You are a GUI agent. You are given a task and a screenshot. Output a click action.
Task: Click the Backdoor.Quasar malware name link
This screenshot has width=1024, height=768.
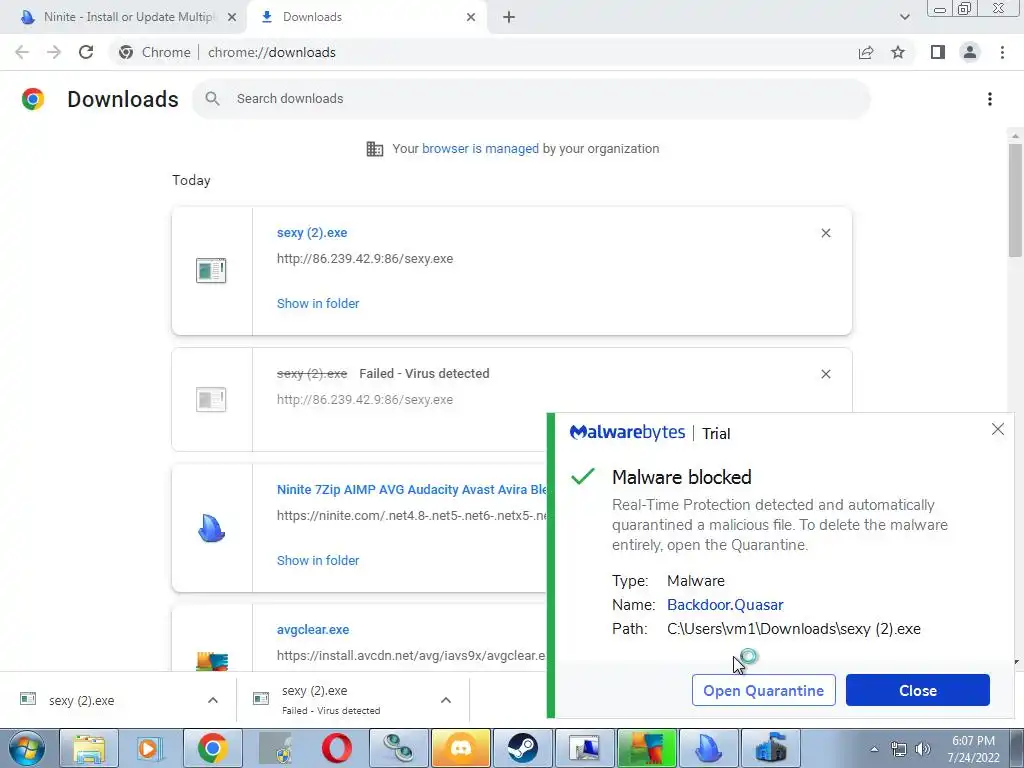[x=725, y=605]
